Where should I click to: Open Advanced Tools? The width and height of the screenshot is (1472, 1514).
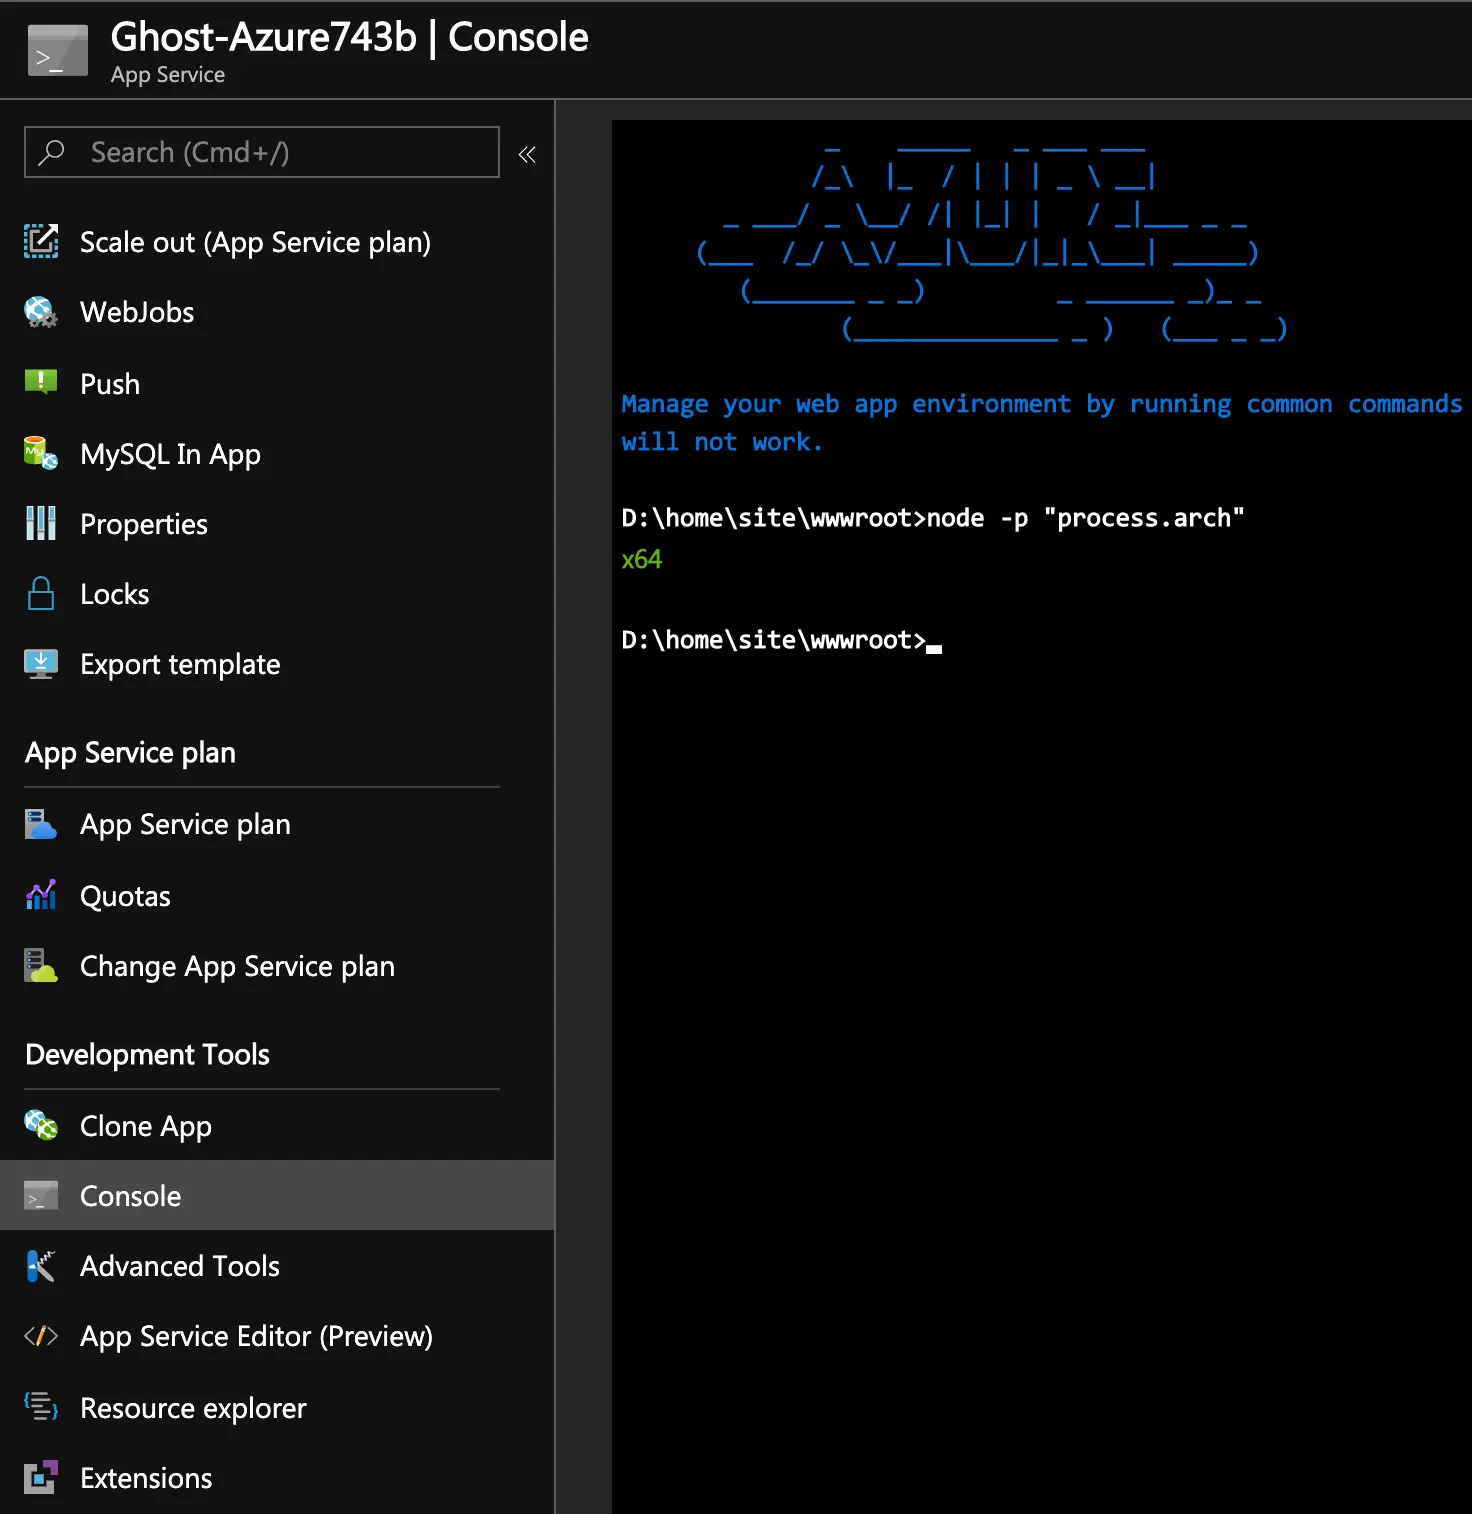click(277, 1266)
